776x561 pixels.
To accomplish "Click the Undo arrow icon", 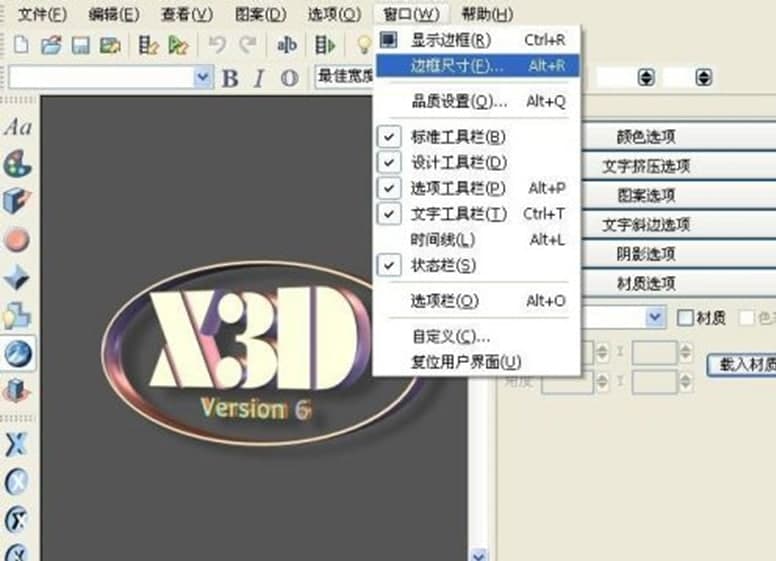I will point(217,45).
